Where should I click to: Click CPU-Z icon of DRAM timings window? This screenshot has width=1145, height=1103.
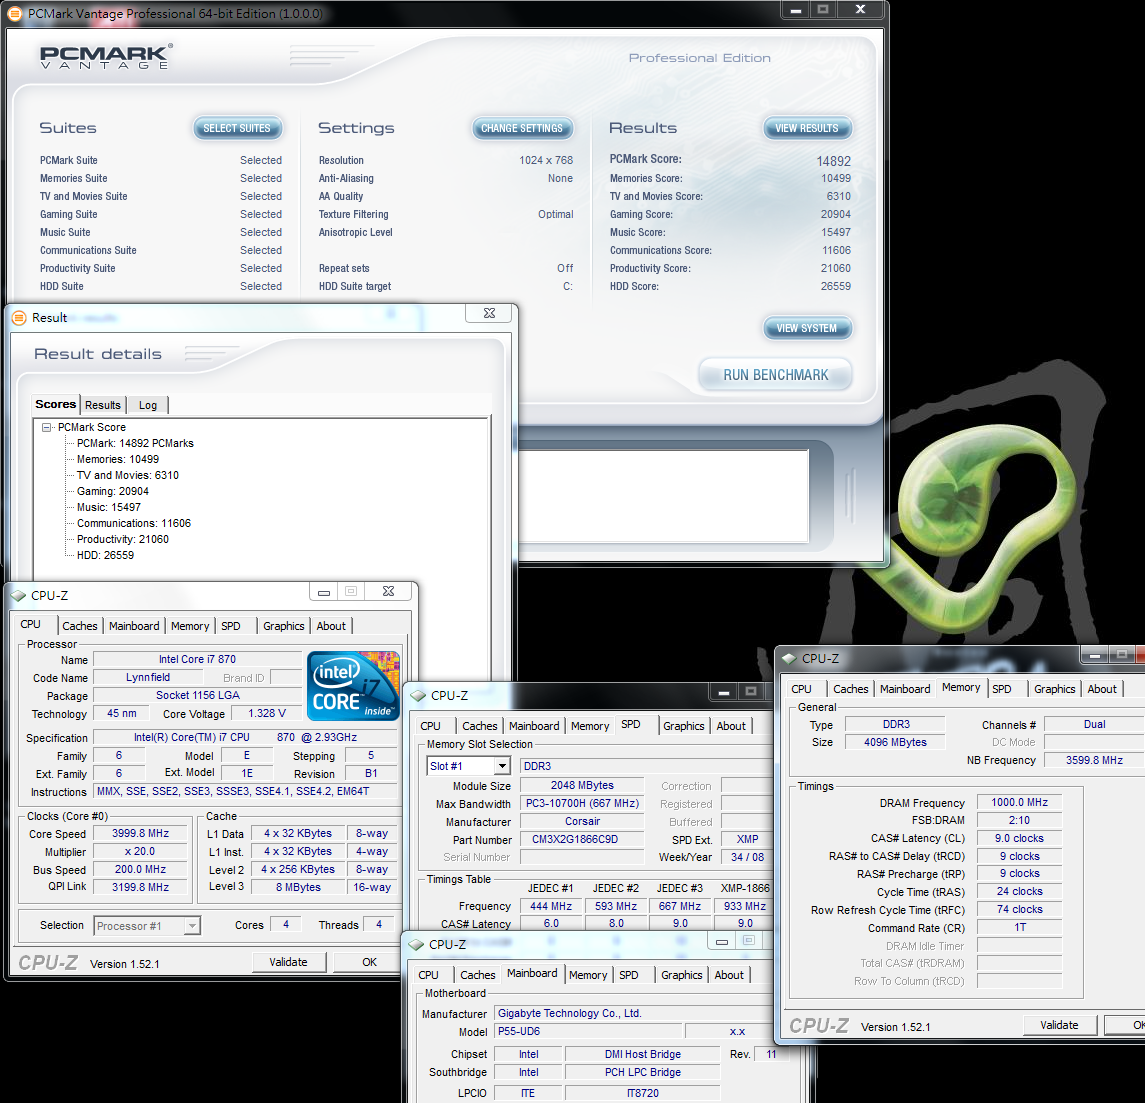[789, 659]
